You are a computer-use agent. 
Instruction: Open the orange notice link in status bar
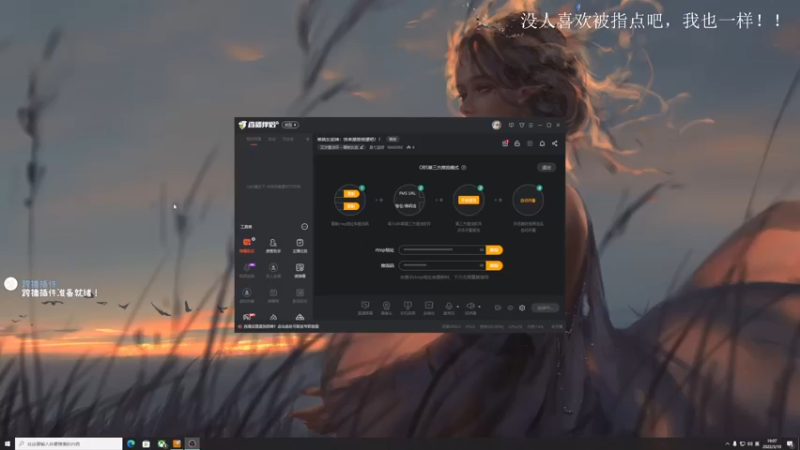click(281, 327)
